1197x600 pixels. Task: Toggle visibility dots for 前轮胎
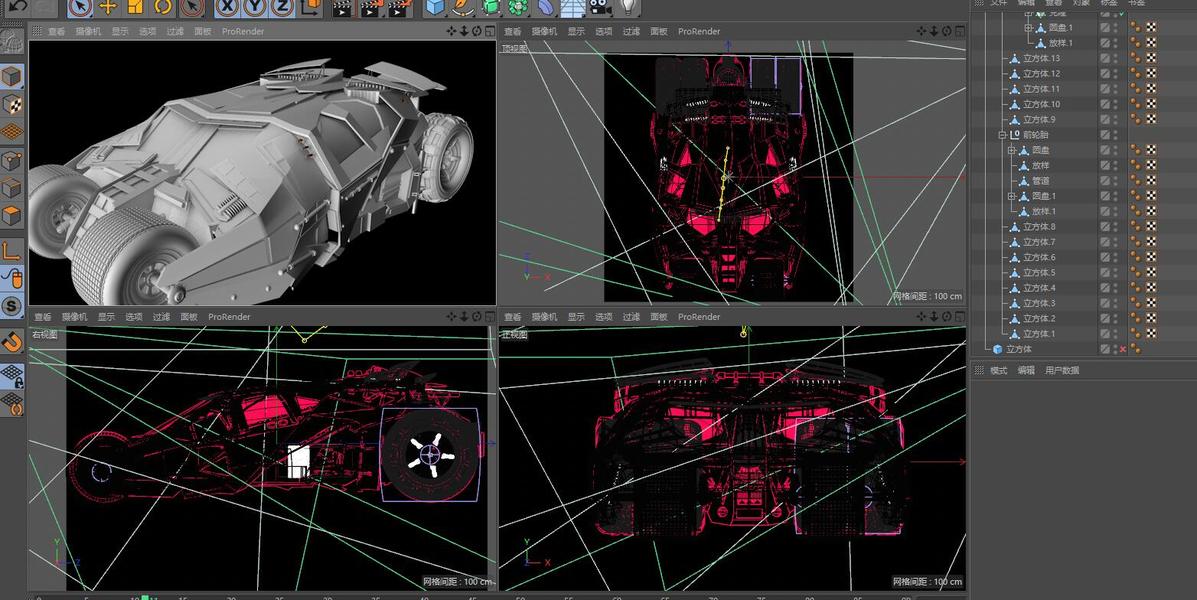coord(1115,135)
